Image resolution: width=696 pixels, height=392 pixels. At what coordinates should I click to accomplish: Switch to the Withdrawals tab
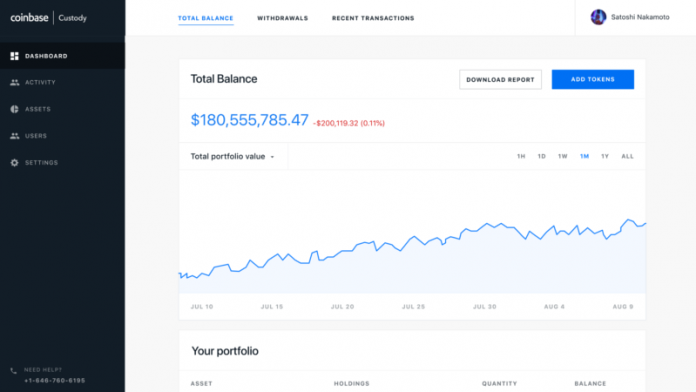click(282, 18)
